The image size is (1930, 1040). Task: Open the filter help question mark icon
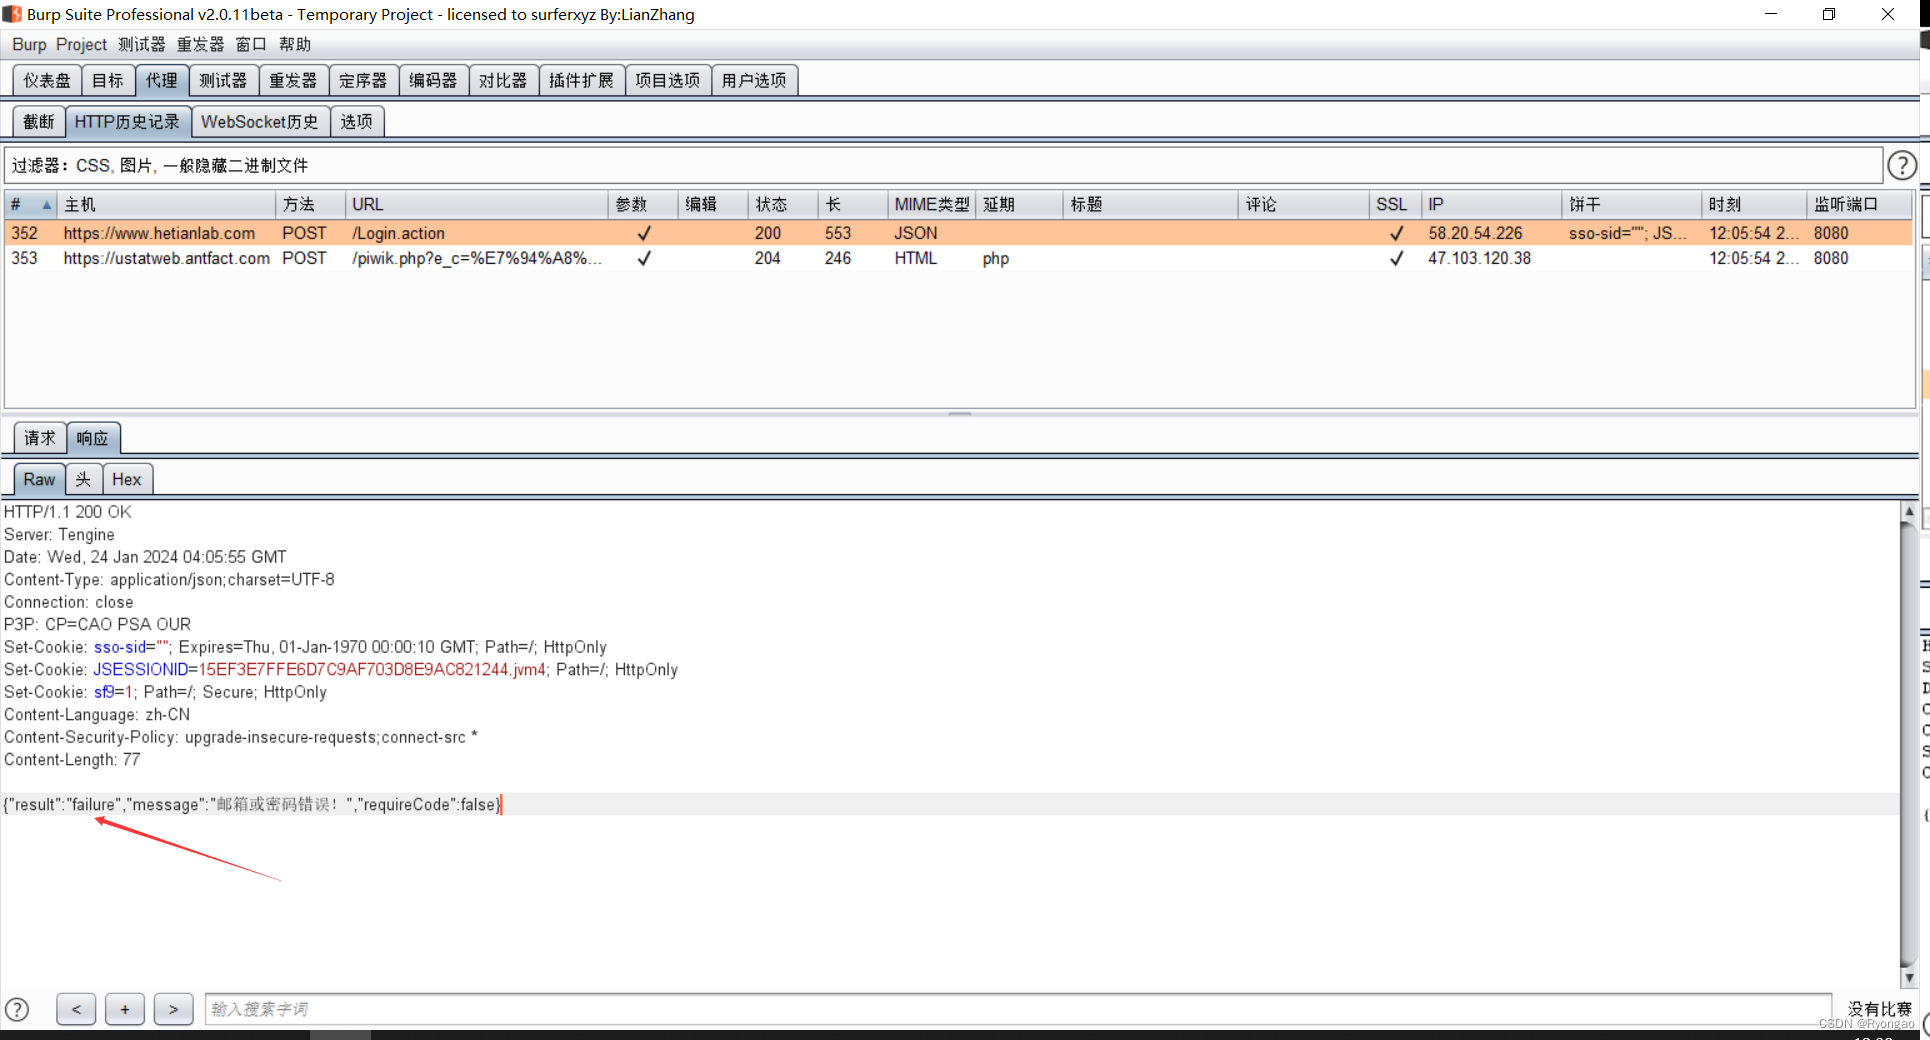tap(1901, 165)
